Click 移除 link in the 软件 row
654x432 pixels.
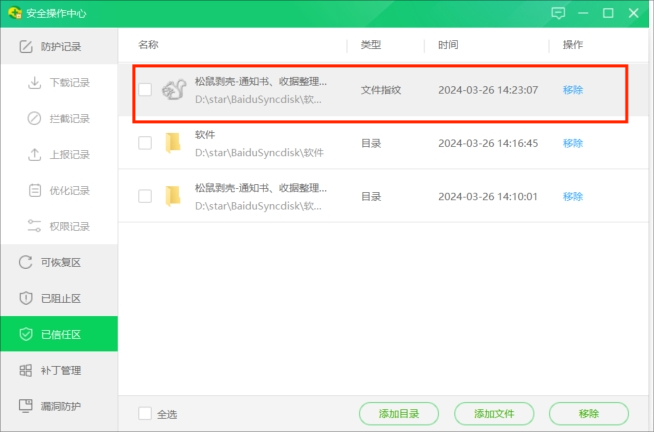pyautogui.click(x=572, y=143)
